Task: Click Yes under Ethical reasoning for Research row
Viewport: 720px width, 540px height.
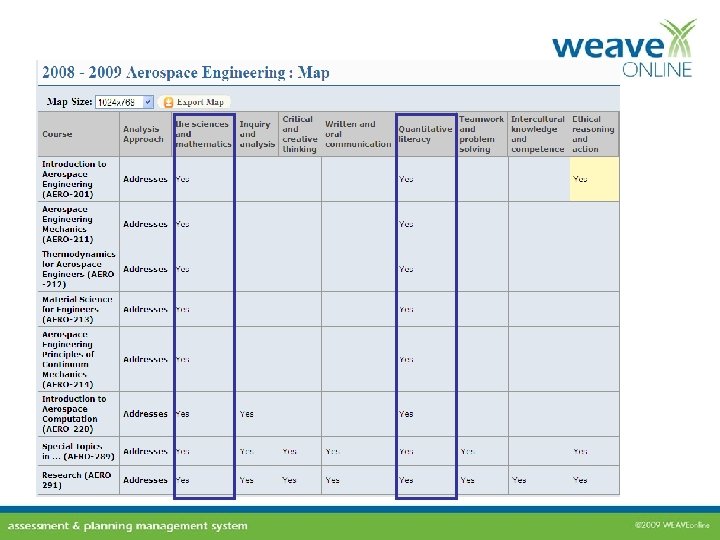Action: pyautogui.click(x=580, y=480)
